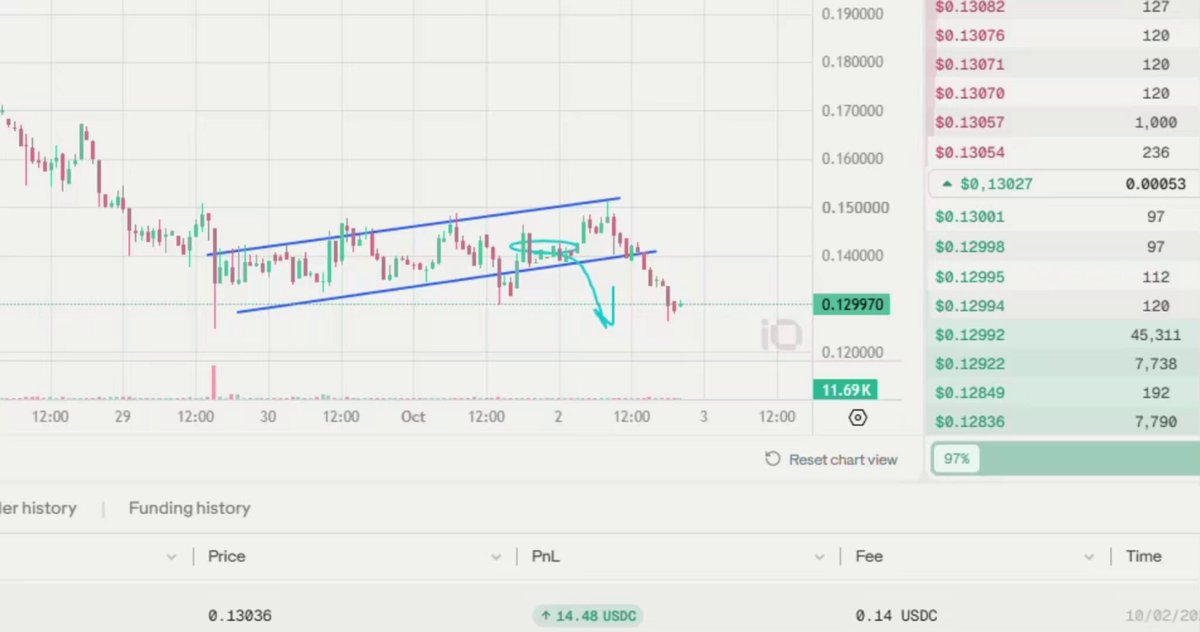This screenshot has width=1200, height=632.
Task: Click the 236 ask size
Action: coord(1155,153)
